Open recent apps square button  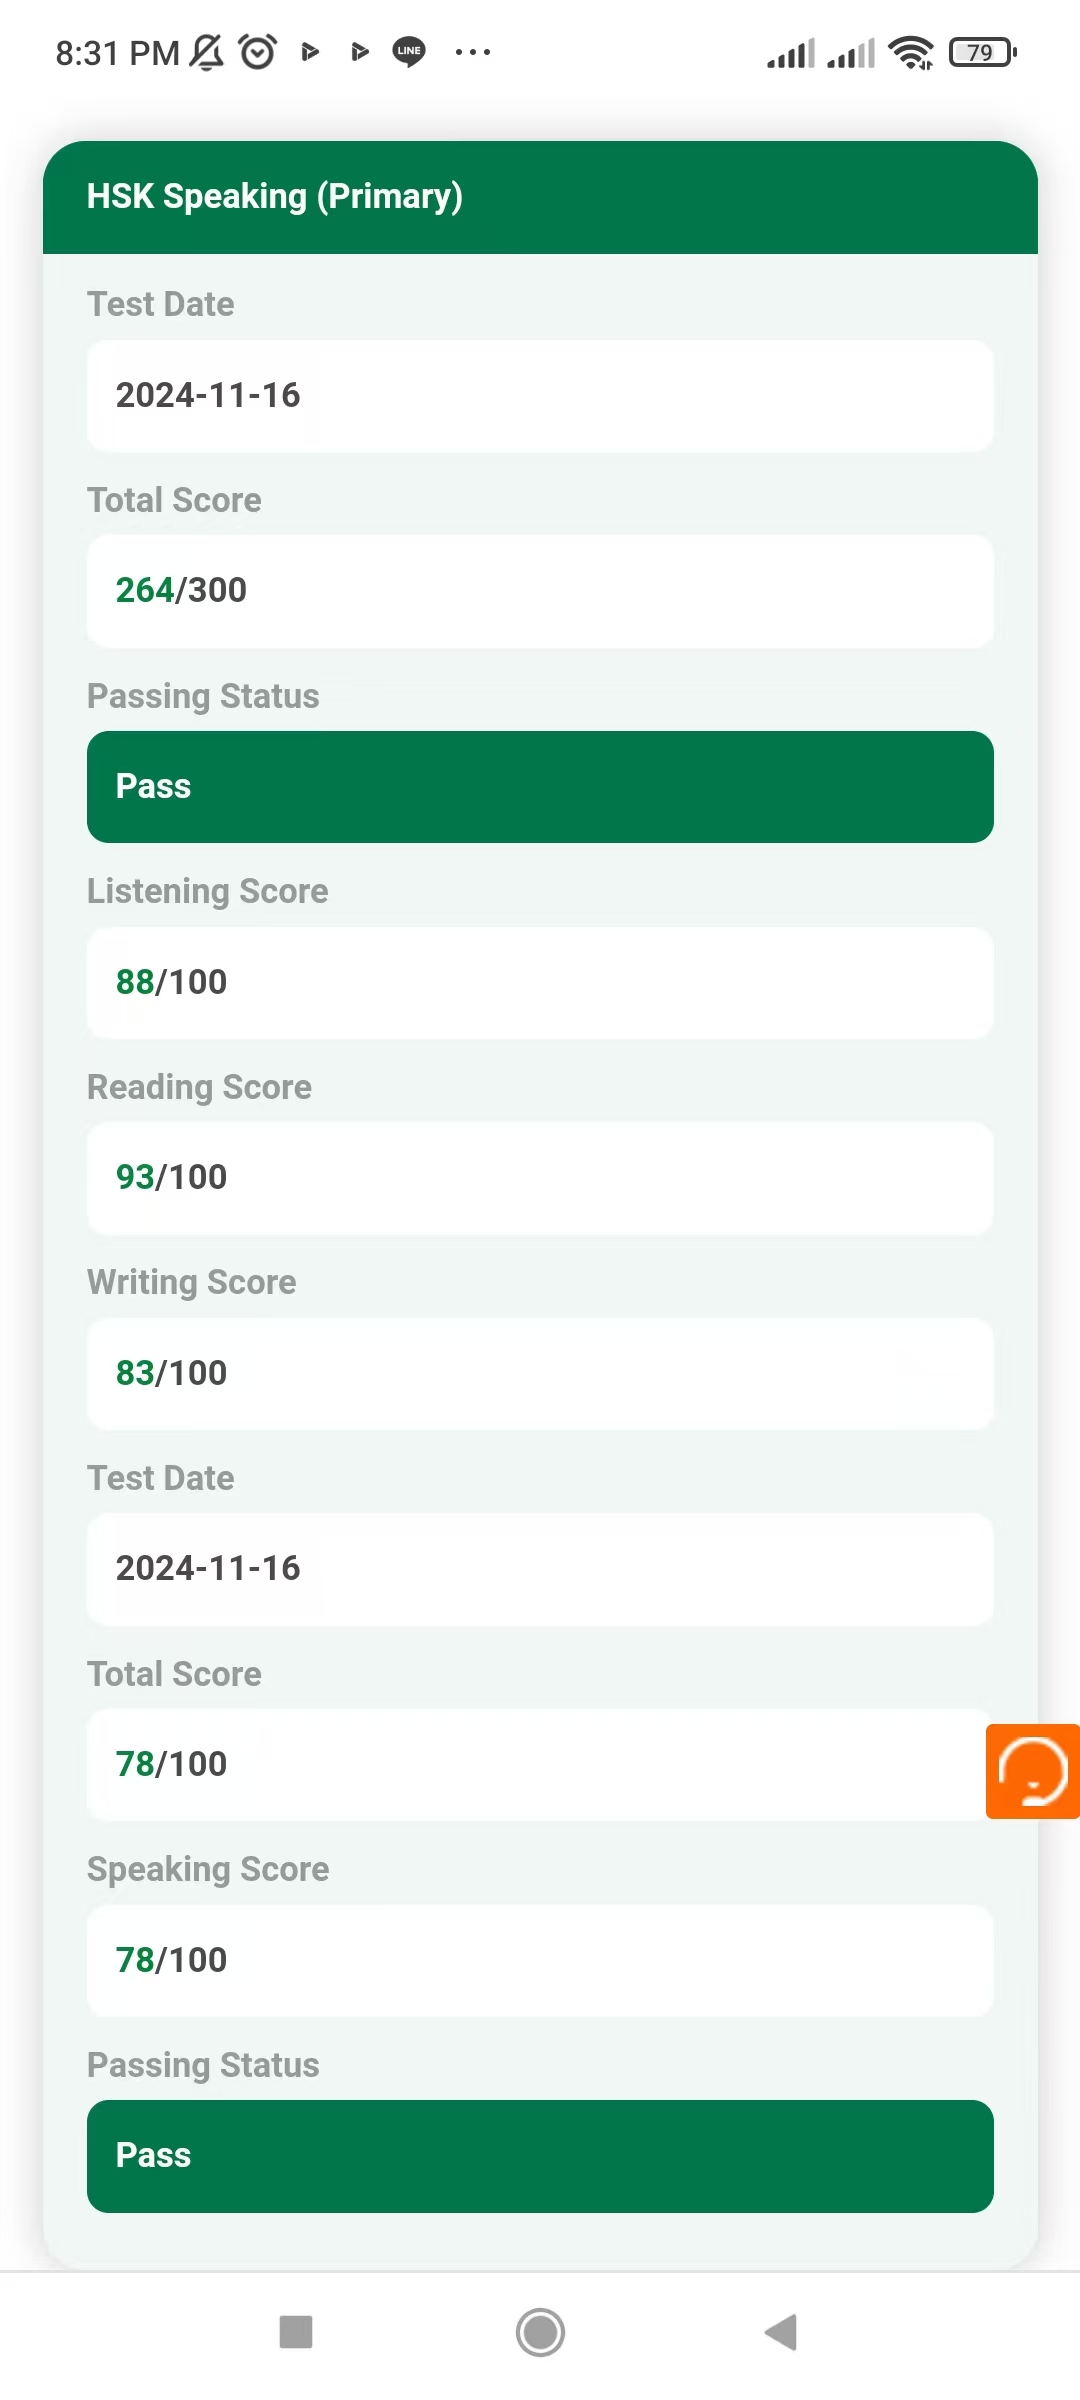coord(296,2332)
